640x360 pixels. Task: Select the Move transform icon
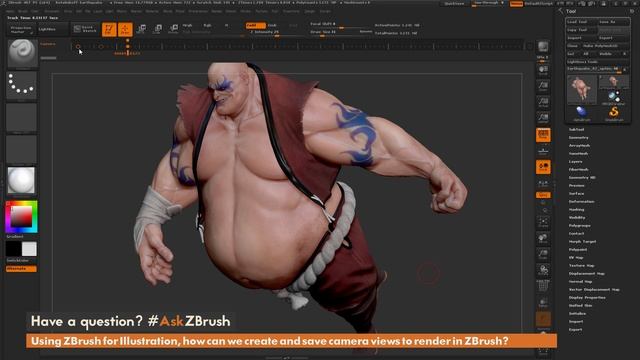141,29
